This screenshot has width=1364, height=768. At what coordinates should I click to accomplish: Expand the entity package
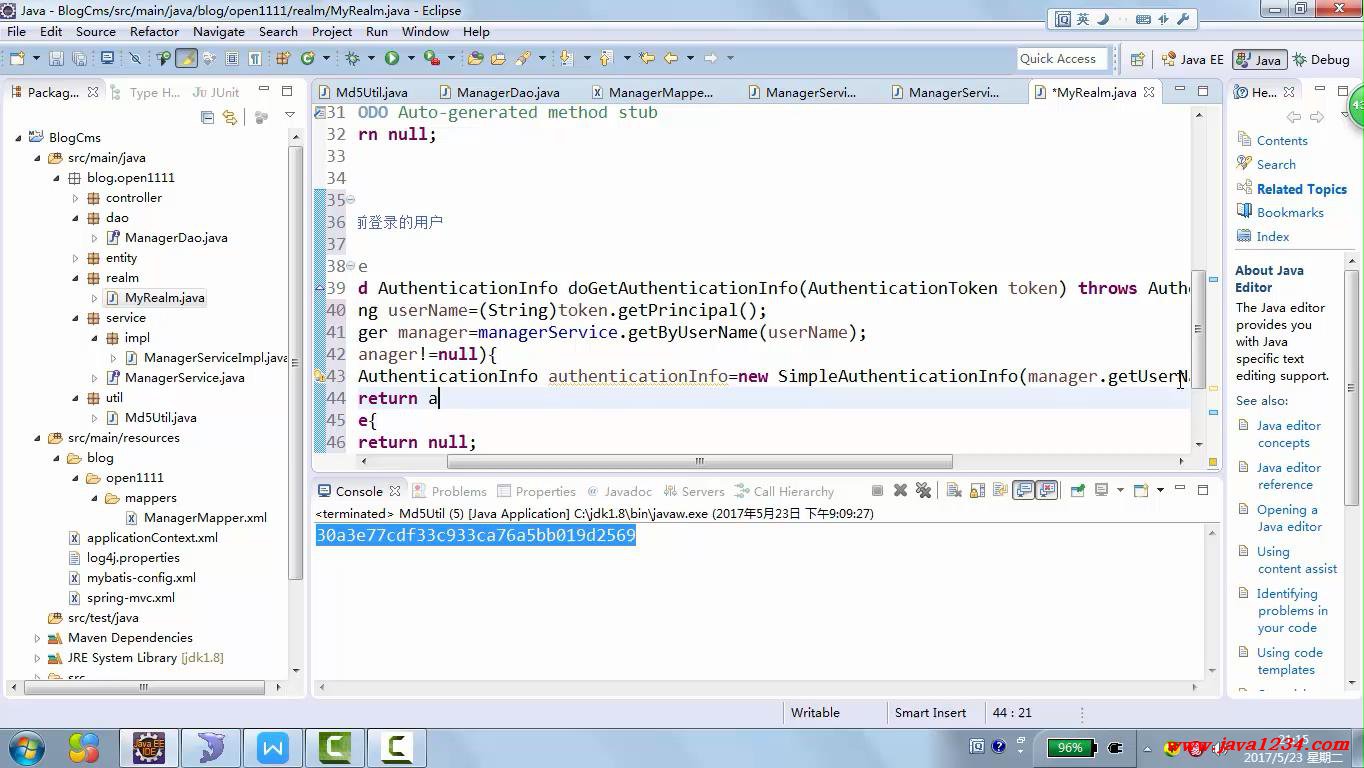75,258
